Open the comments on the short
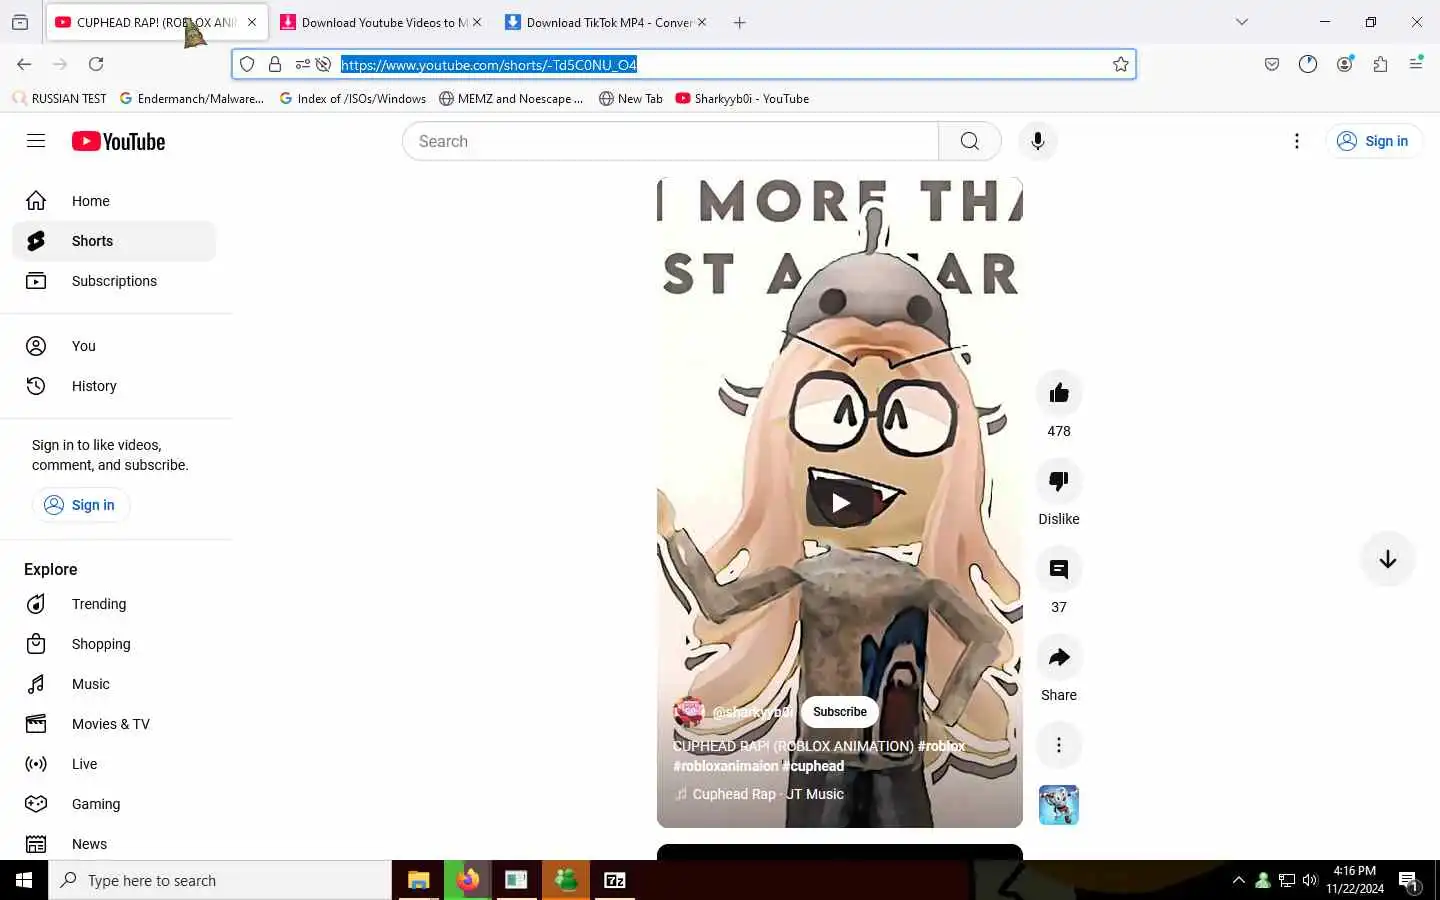 click(1059, 569)
